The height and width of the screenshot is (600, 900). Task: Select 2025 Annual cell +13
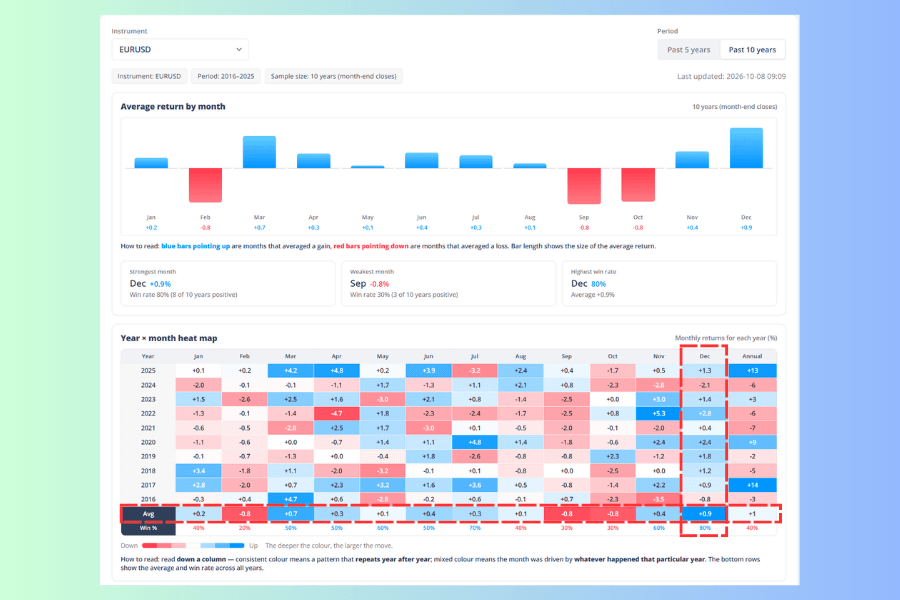point(752,370)
